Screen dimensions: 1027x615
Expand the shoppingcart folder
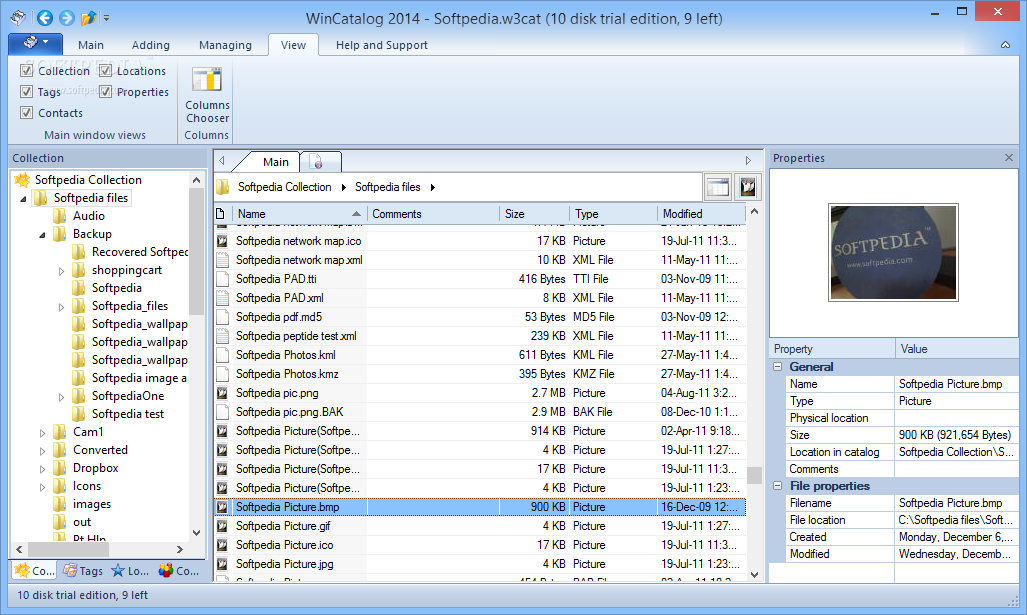pos(62,270)
